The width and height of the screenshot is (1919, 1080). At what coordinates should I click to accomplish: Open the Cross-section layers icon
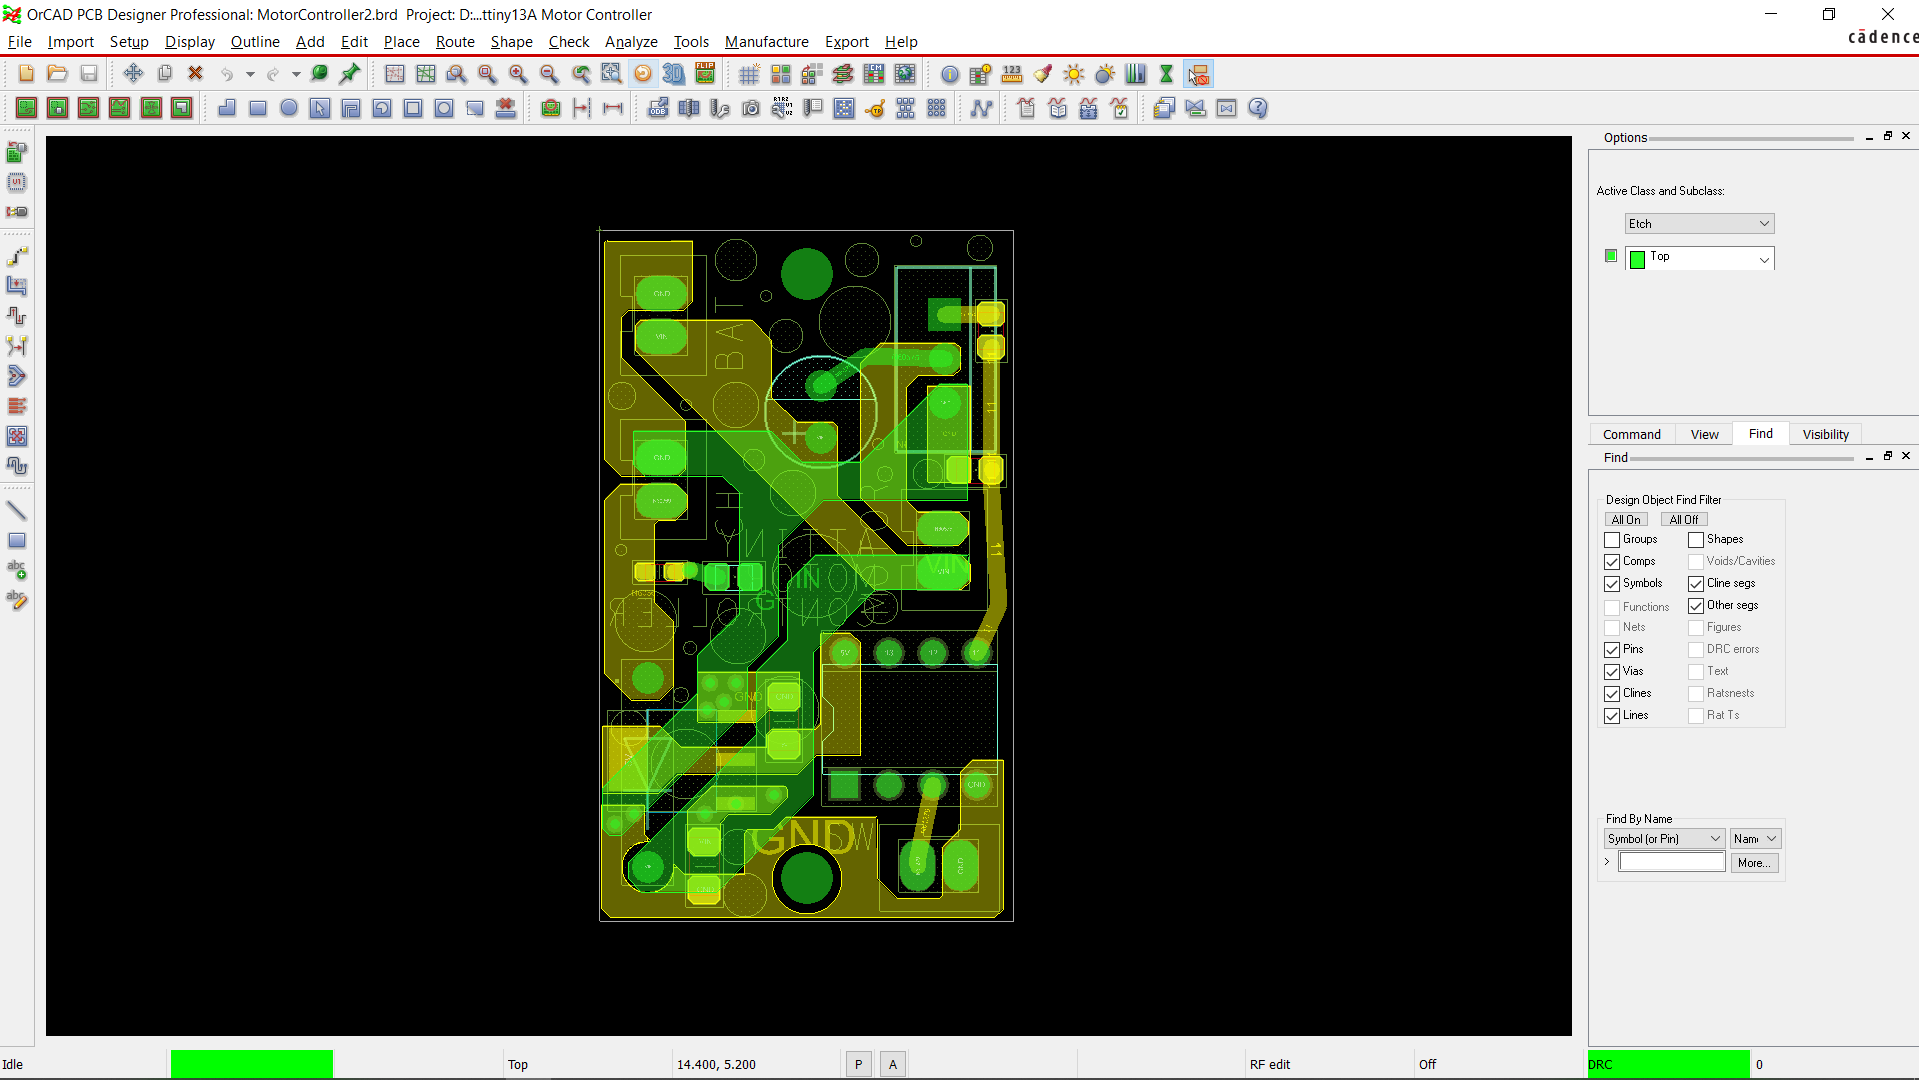pyautogui.click(x=843, y=73)
